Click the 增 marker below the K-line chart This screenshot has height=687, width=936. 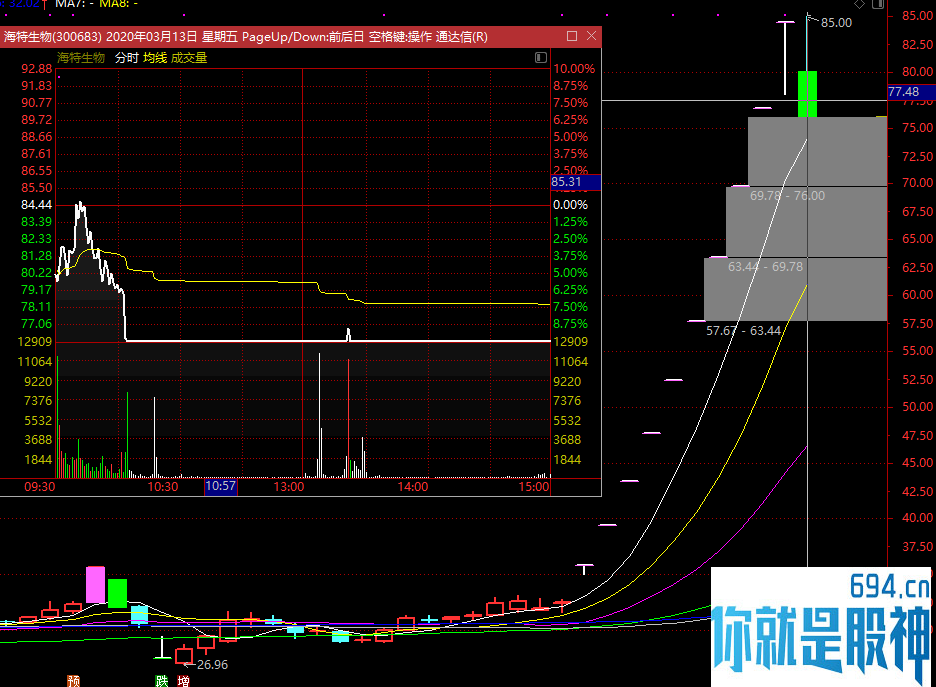pyautogui.click(x=183, y=681)
